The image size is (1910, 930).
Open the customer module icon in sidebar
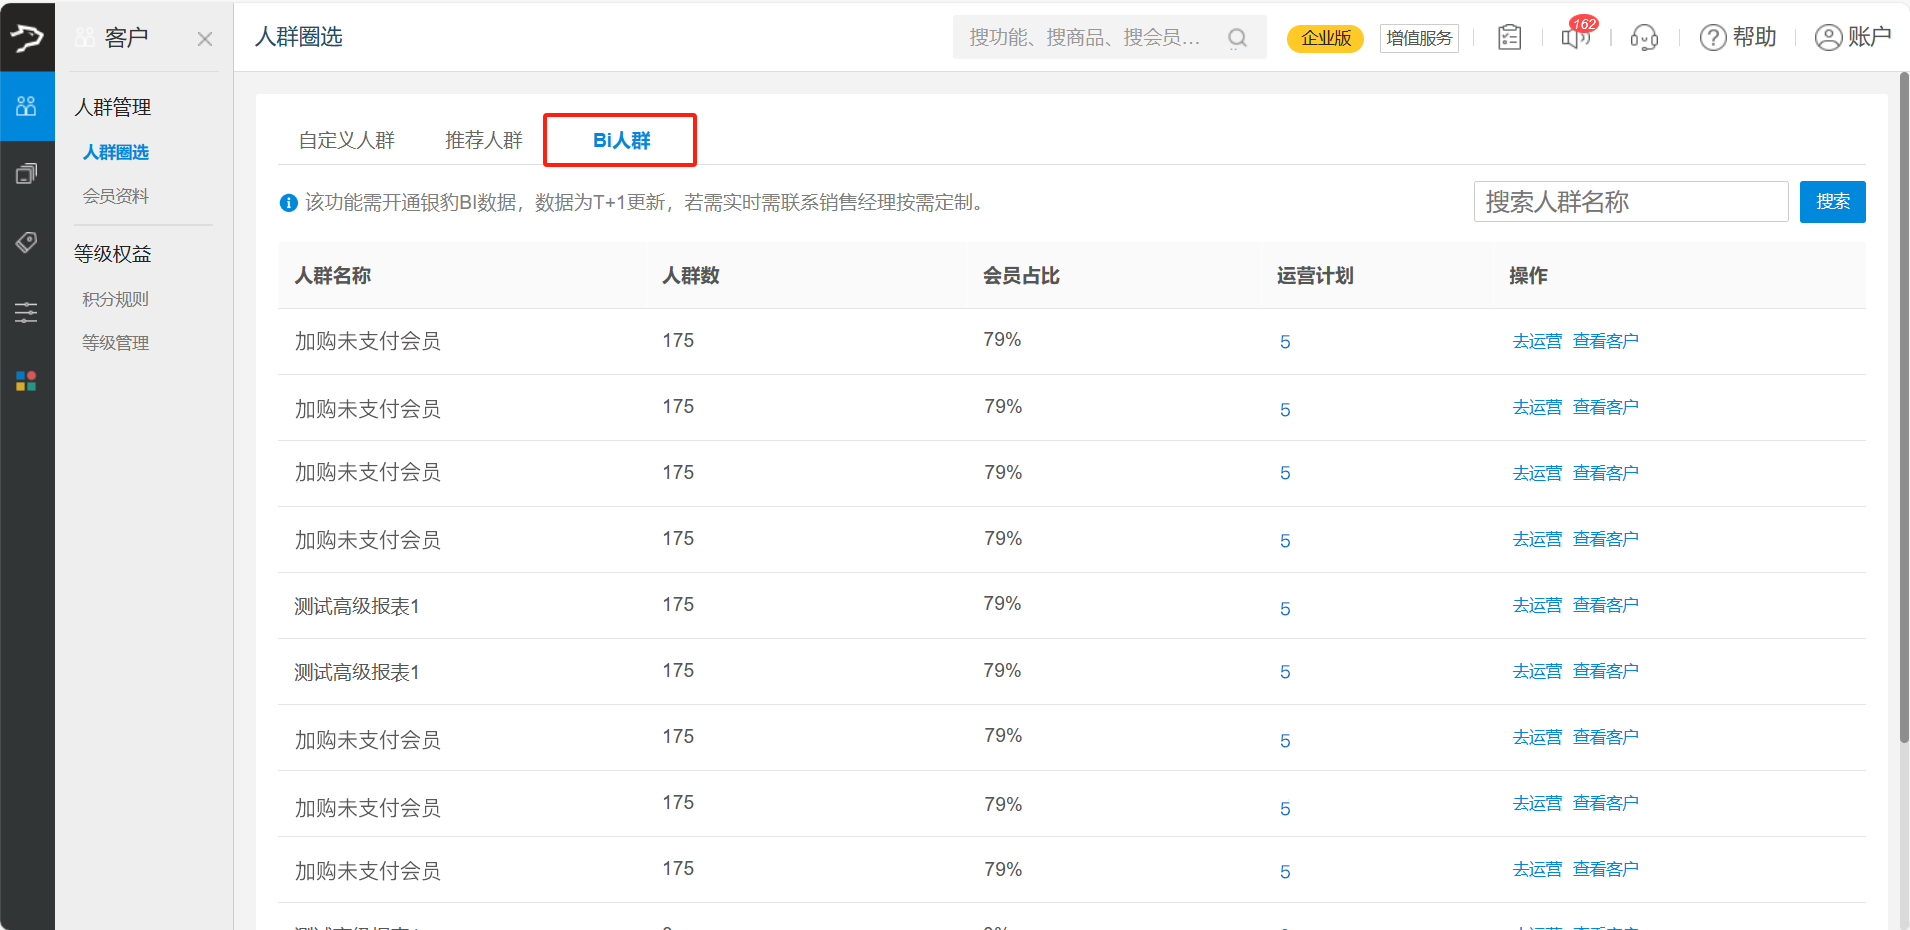point(27,106)
